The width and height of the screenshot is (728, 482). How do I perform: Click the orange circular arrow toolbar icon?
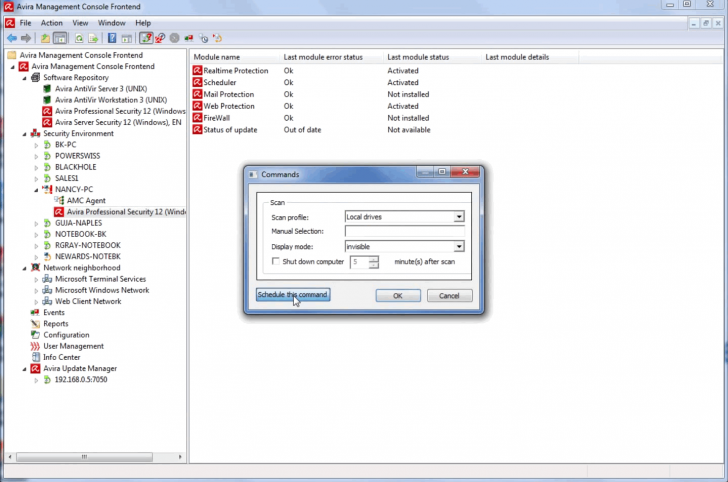tap(217, 38)
